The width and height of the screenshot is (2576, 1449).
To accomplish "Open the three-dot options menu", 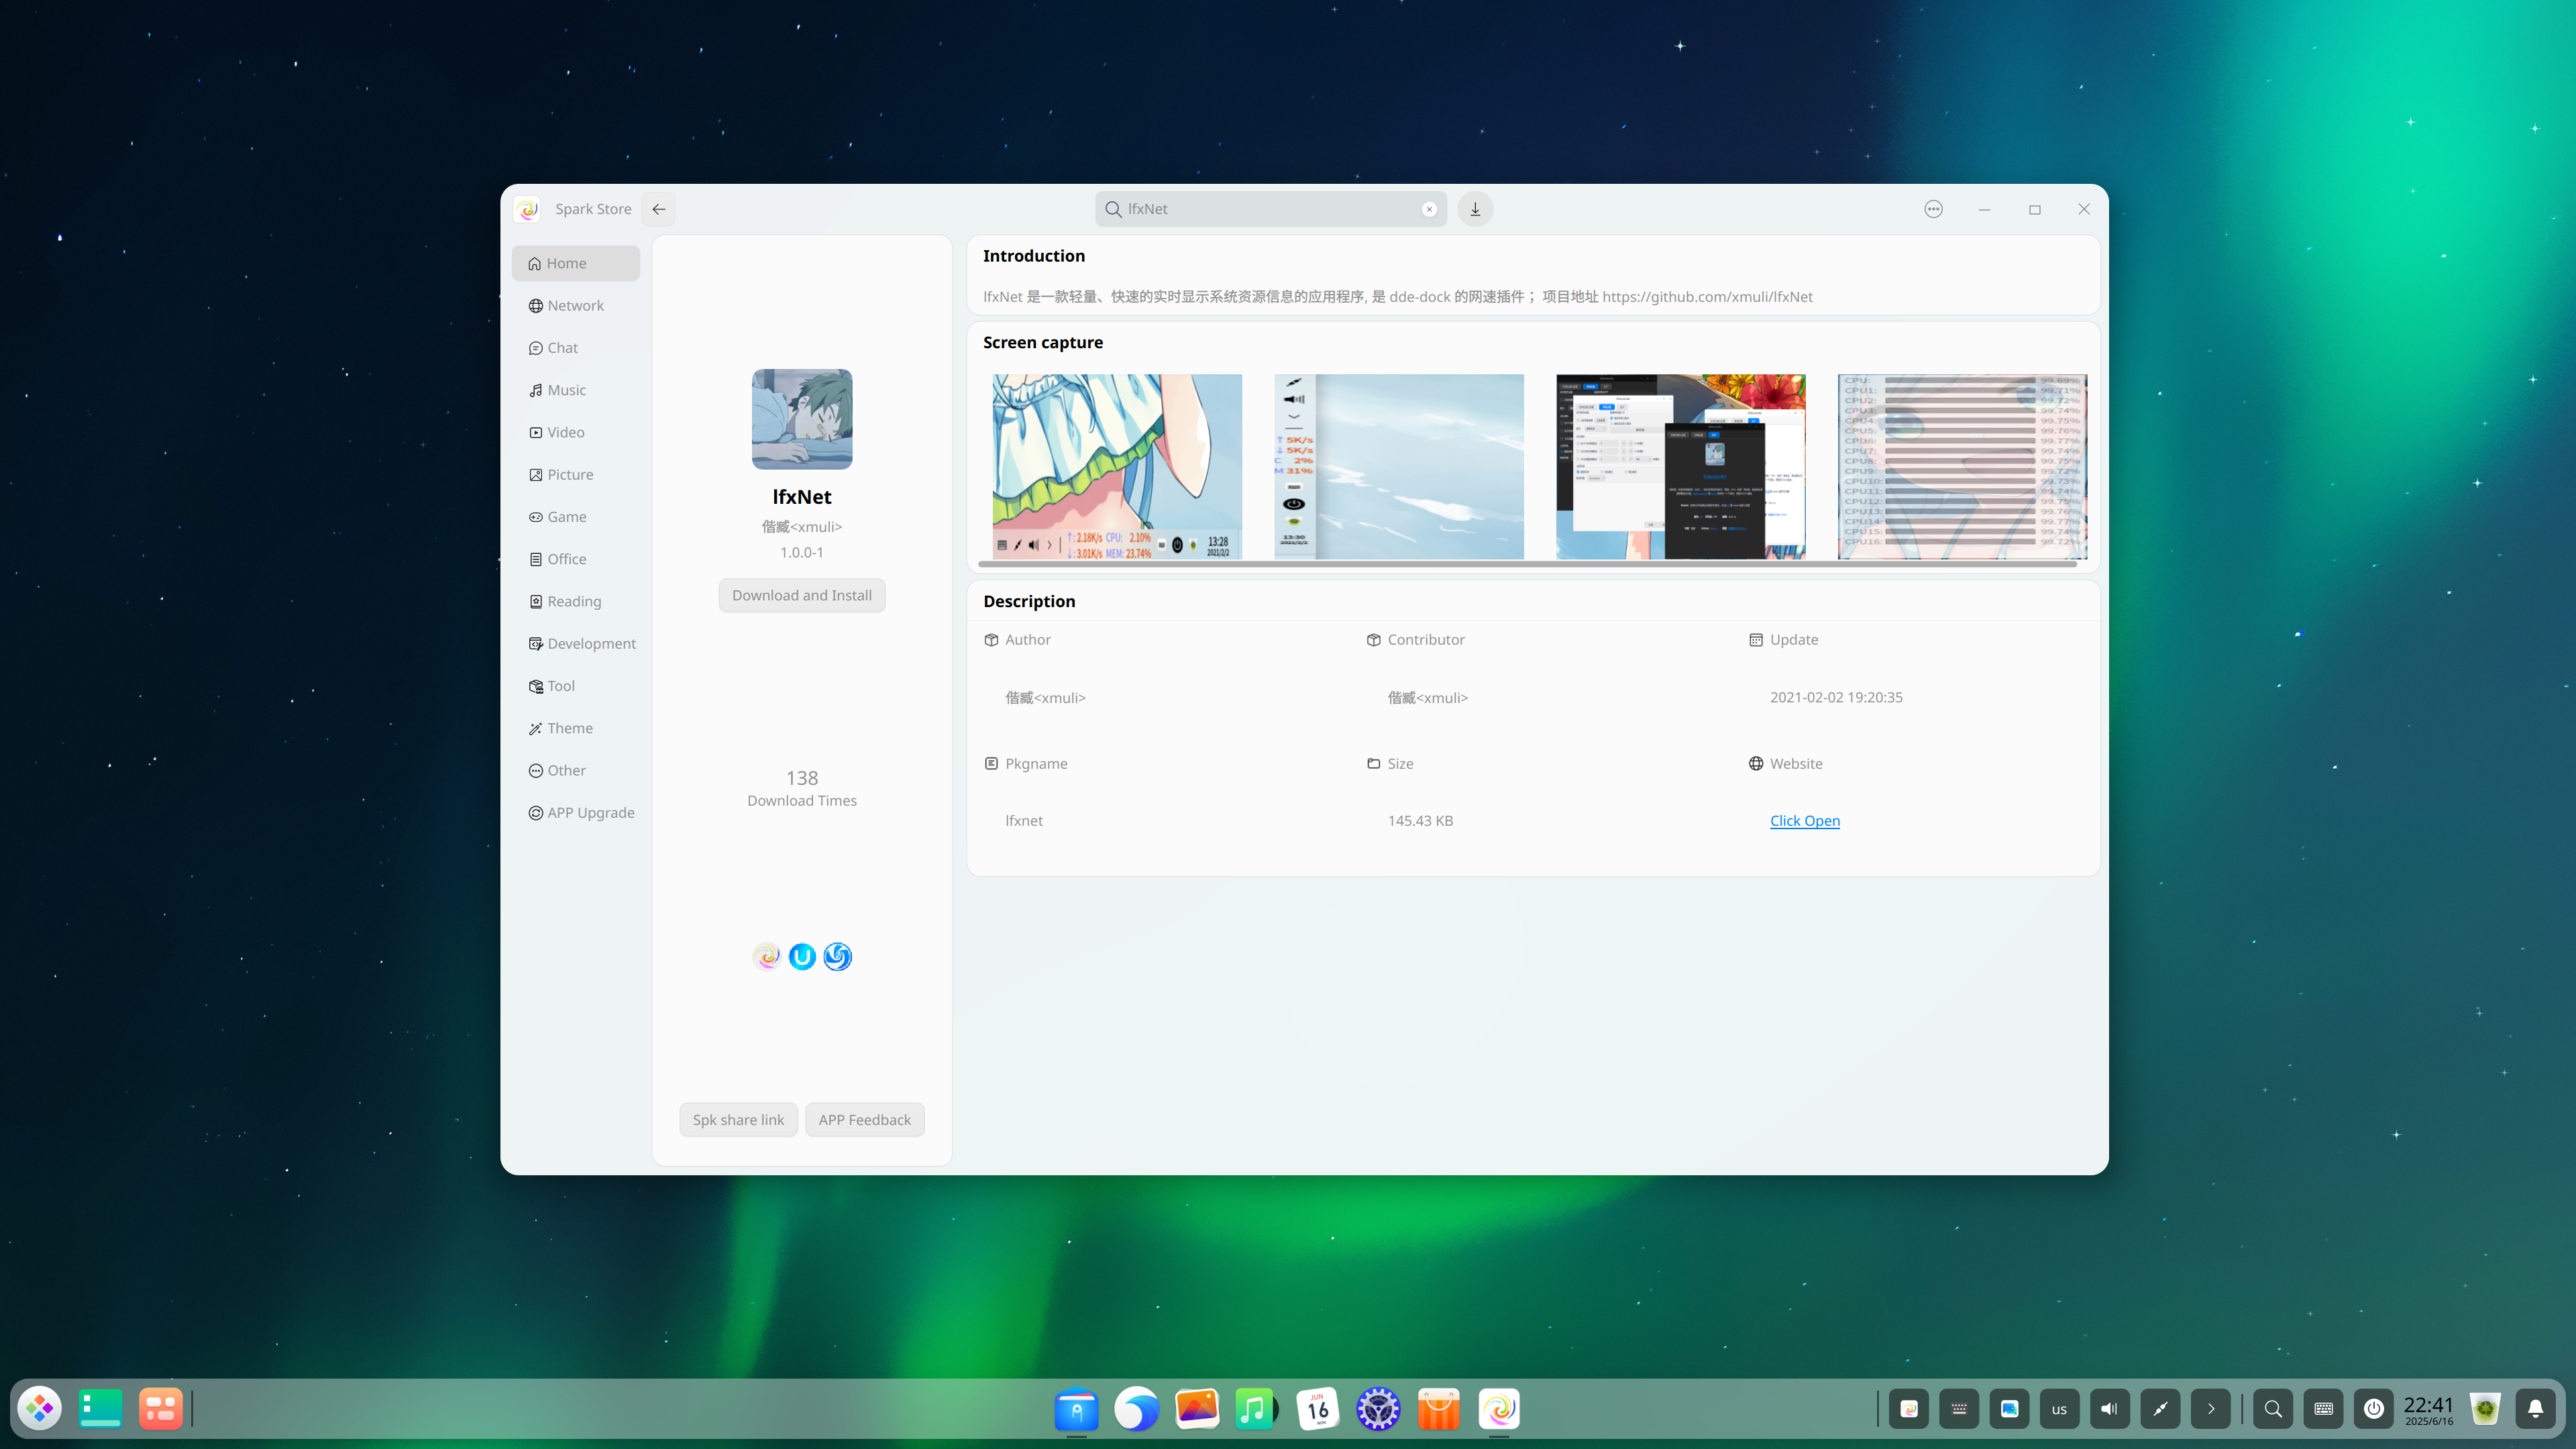I will pos(1933,209).
